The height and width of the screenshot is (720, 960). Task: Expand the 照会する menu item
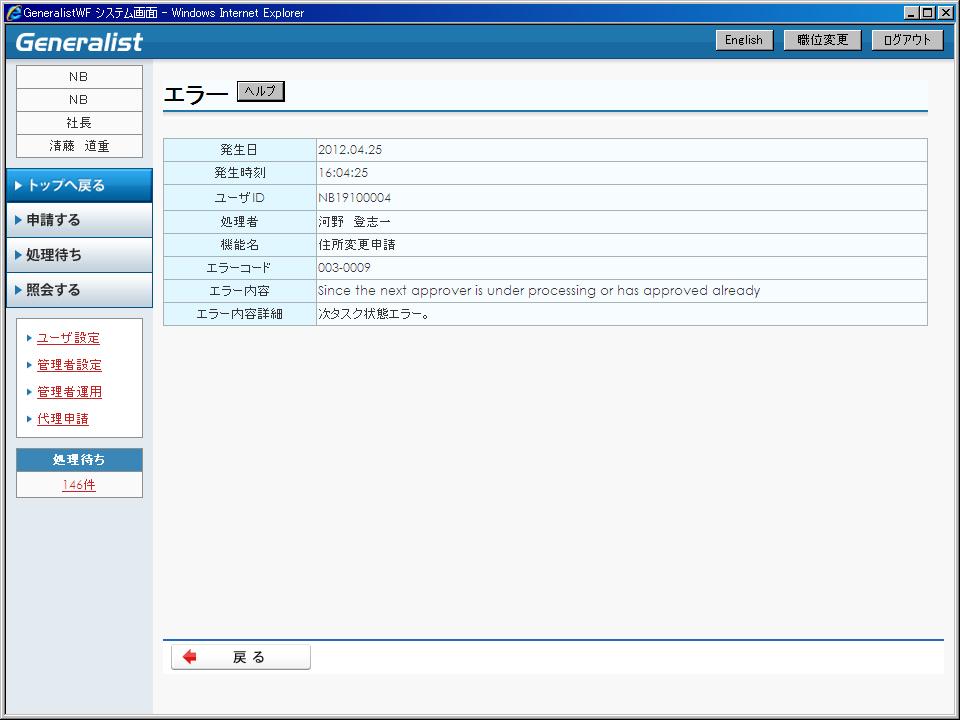tap(79, 290)
